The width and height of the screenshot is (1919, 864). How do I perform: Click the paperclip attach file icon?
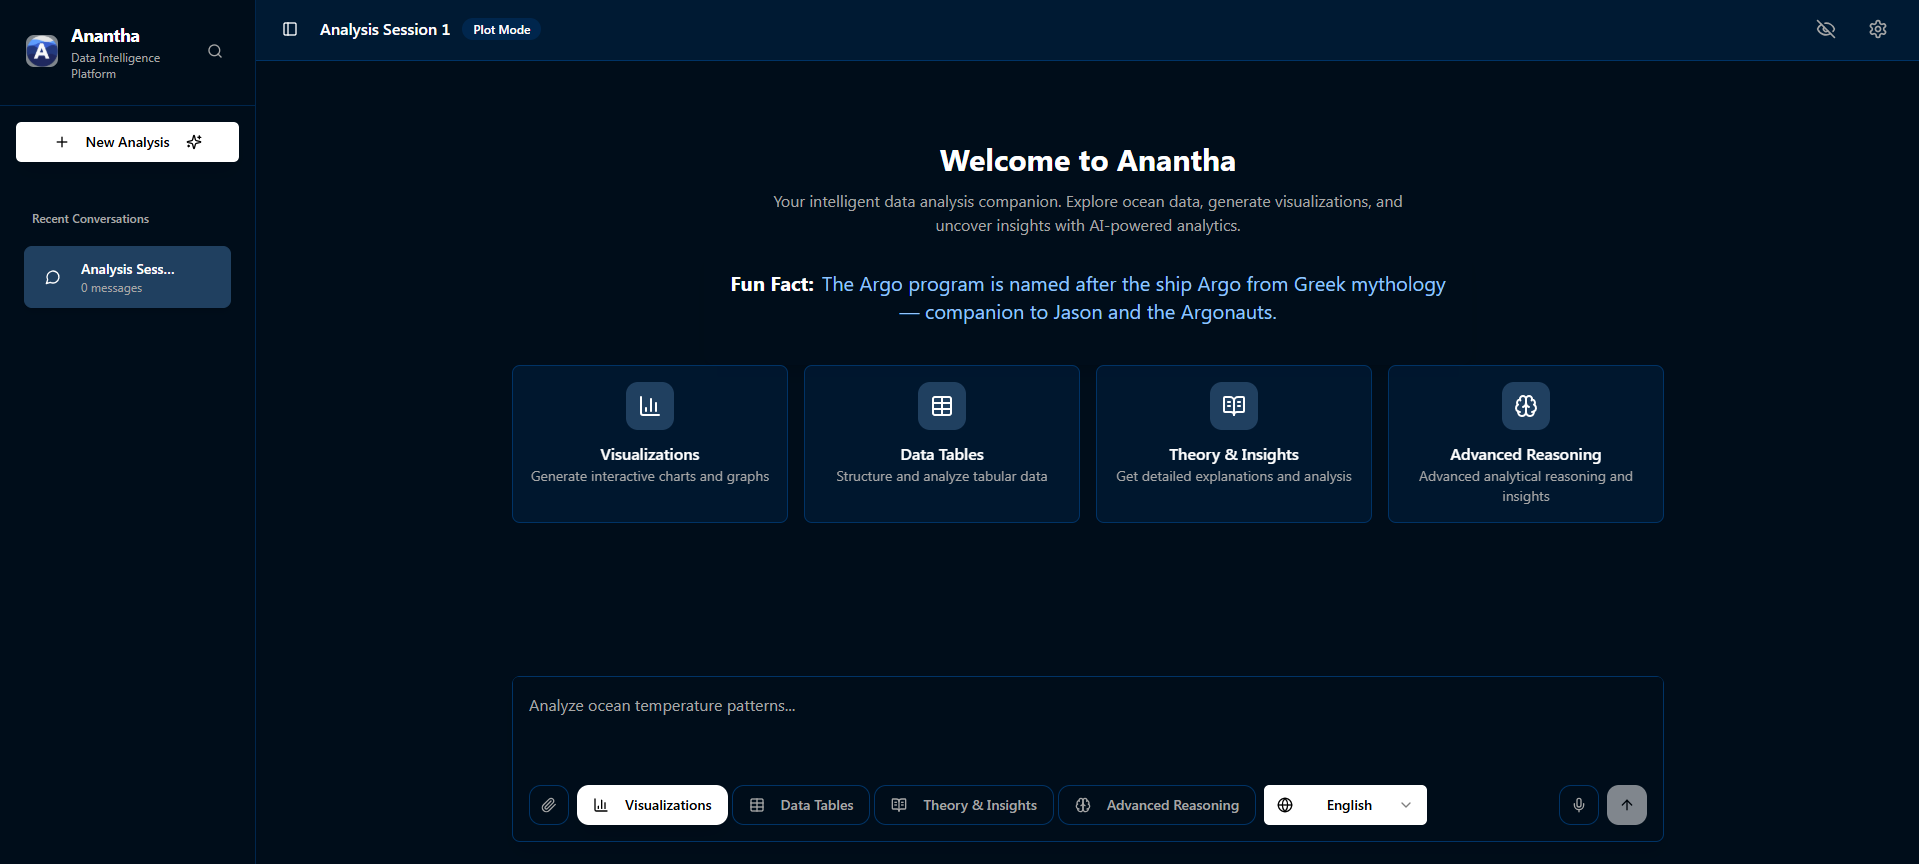(549, 805)
